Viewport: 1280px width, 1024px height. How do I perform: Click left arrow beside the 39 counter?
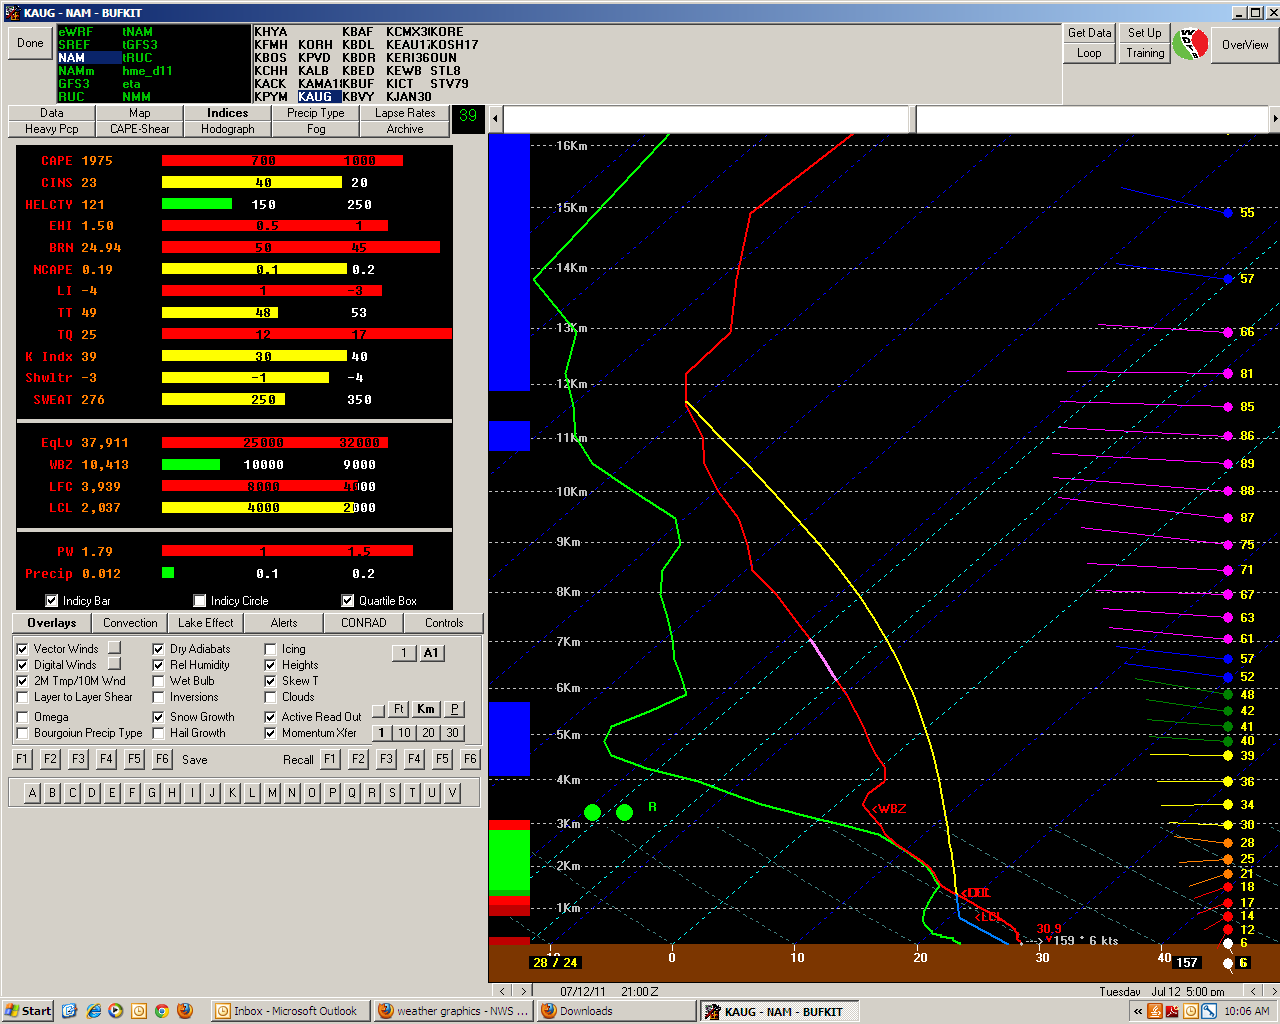tap(495, 118)
